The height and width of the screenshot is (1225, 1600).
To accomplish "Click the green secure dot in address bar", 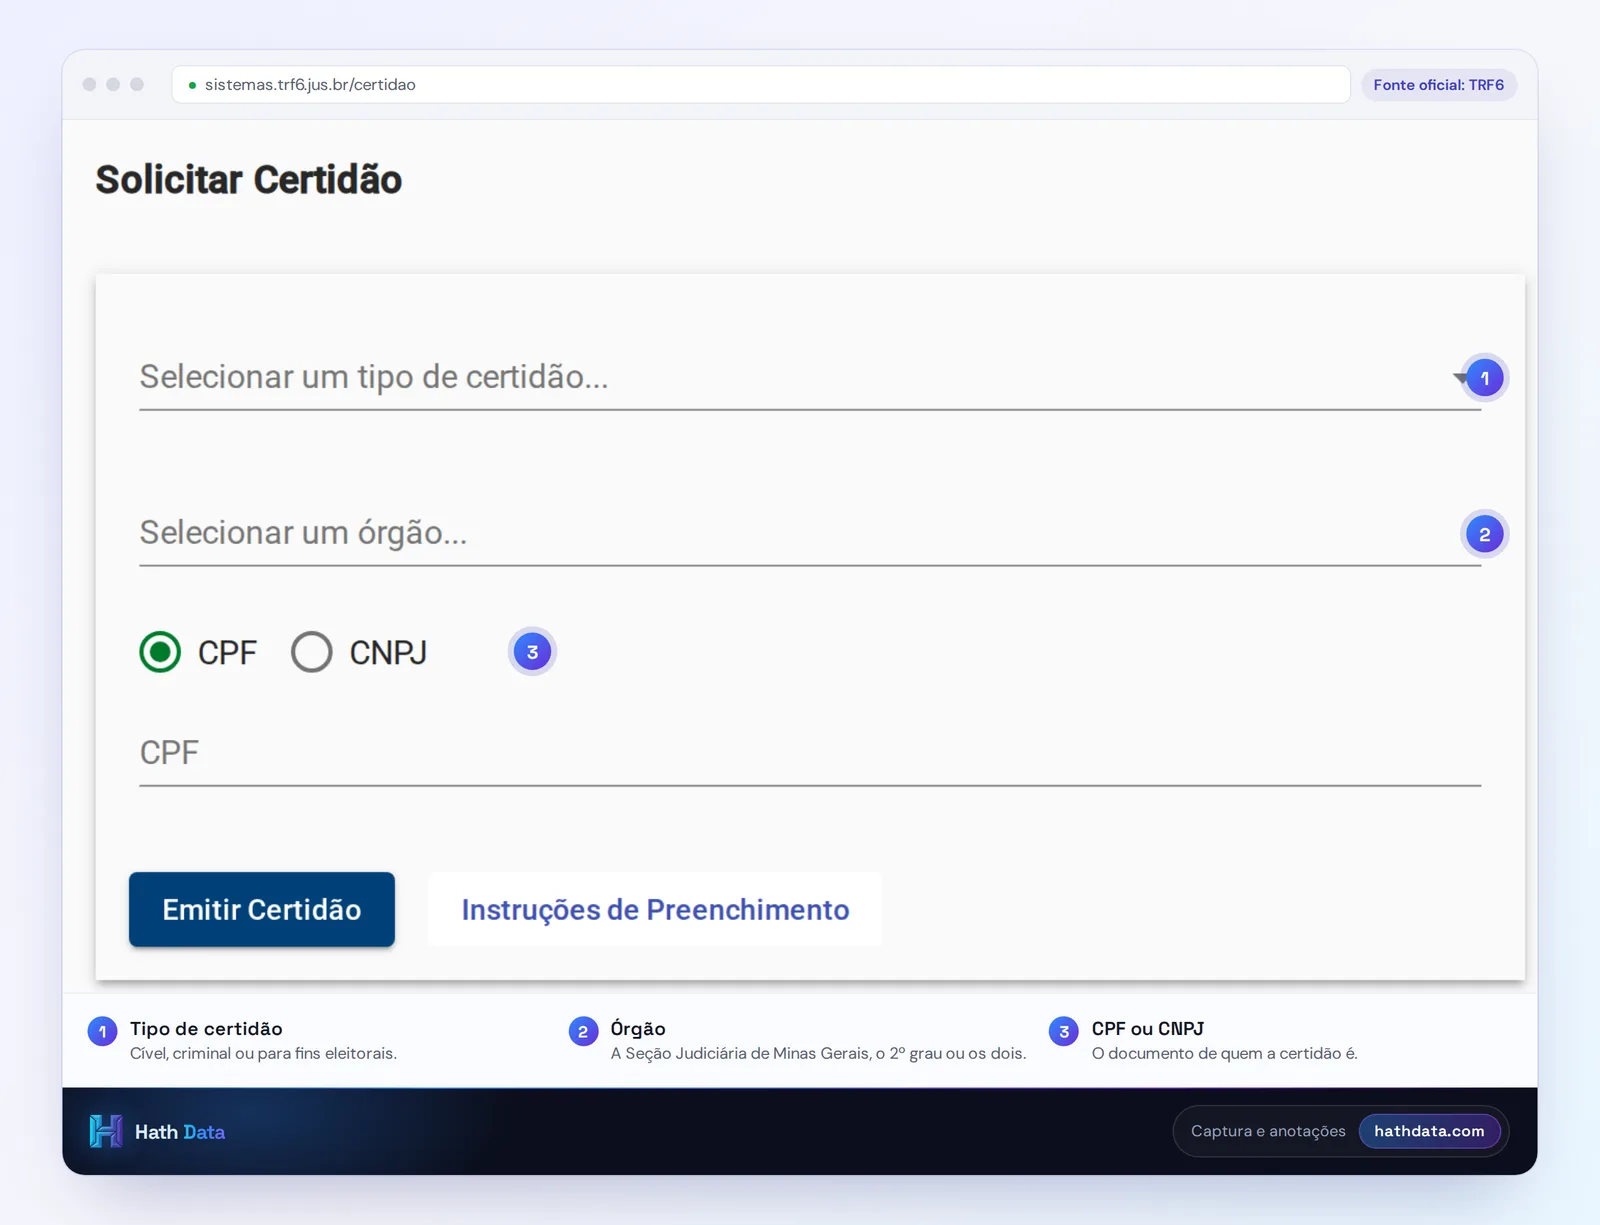I will click(192, 85).
